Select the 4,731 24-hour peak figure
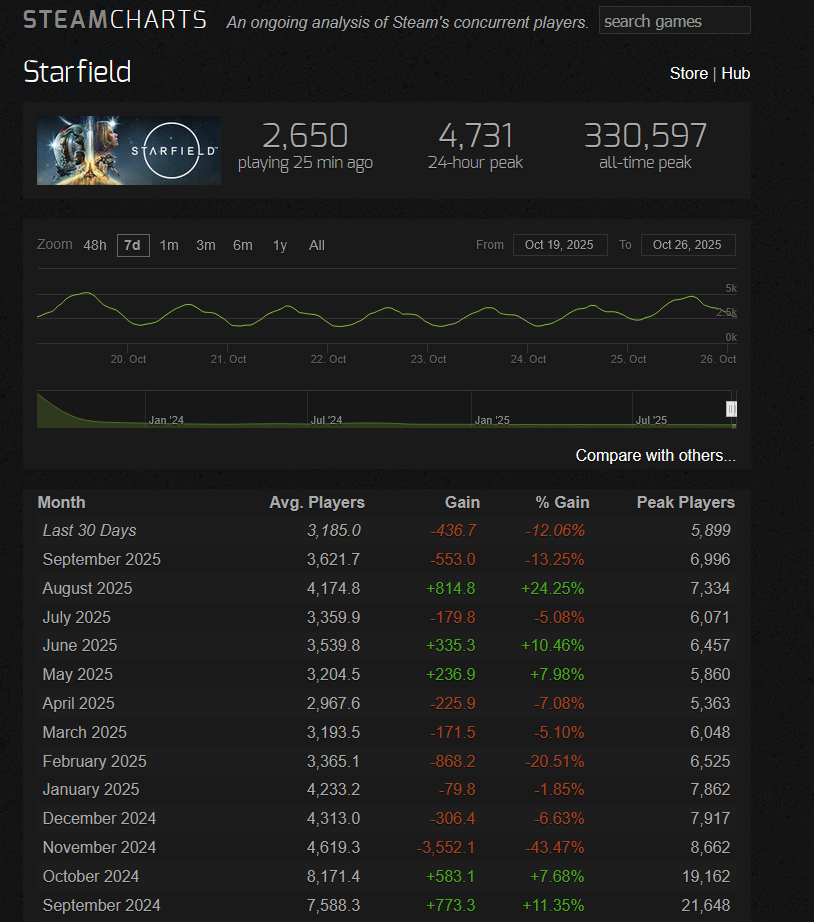The width and height of the screenshot is (814, 922). tap(476, 136)
